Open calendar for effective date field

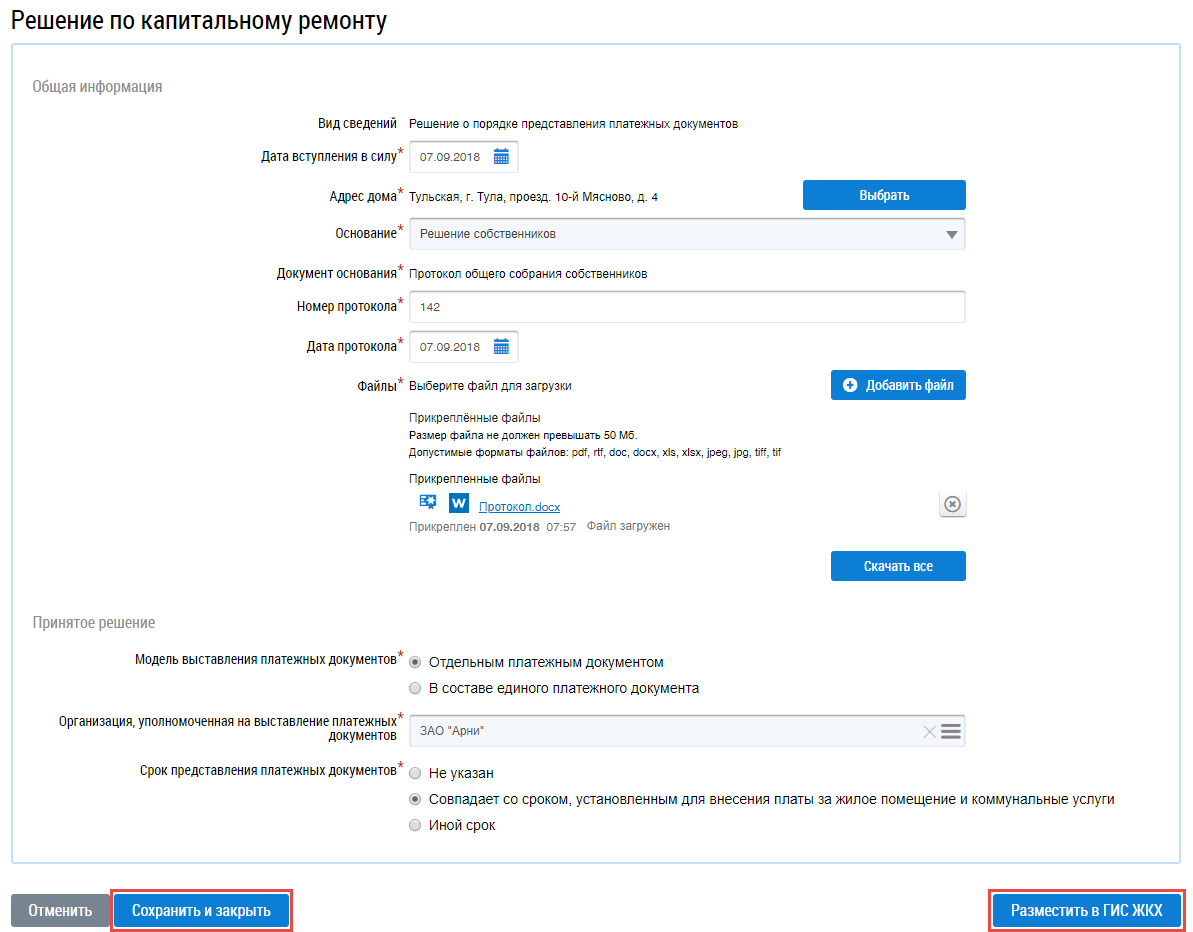pos(501,157)
